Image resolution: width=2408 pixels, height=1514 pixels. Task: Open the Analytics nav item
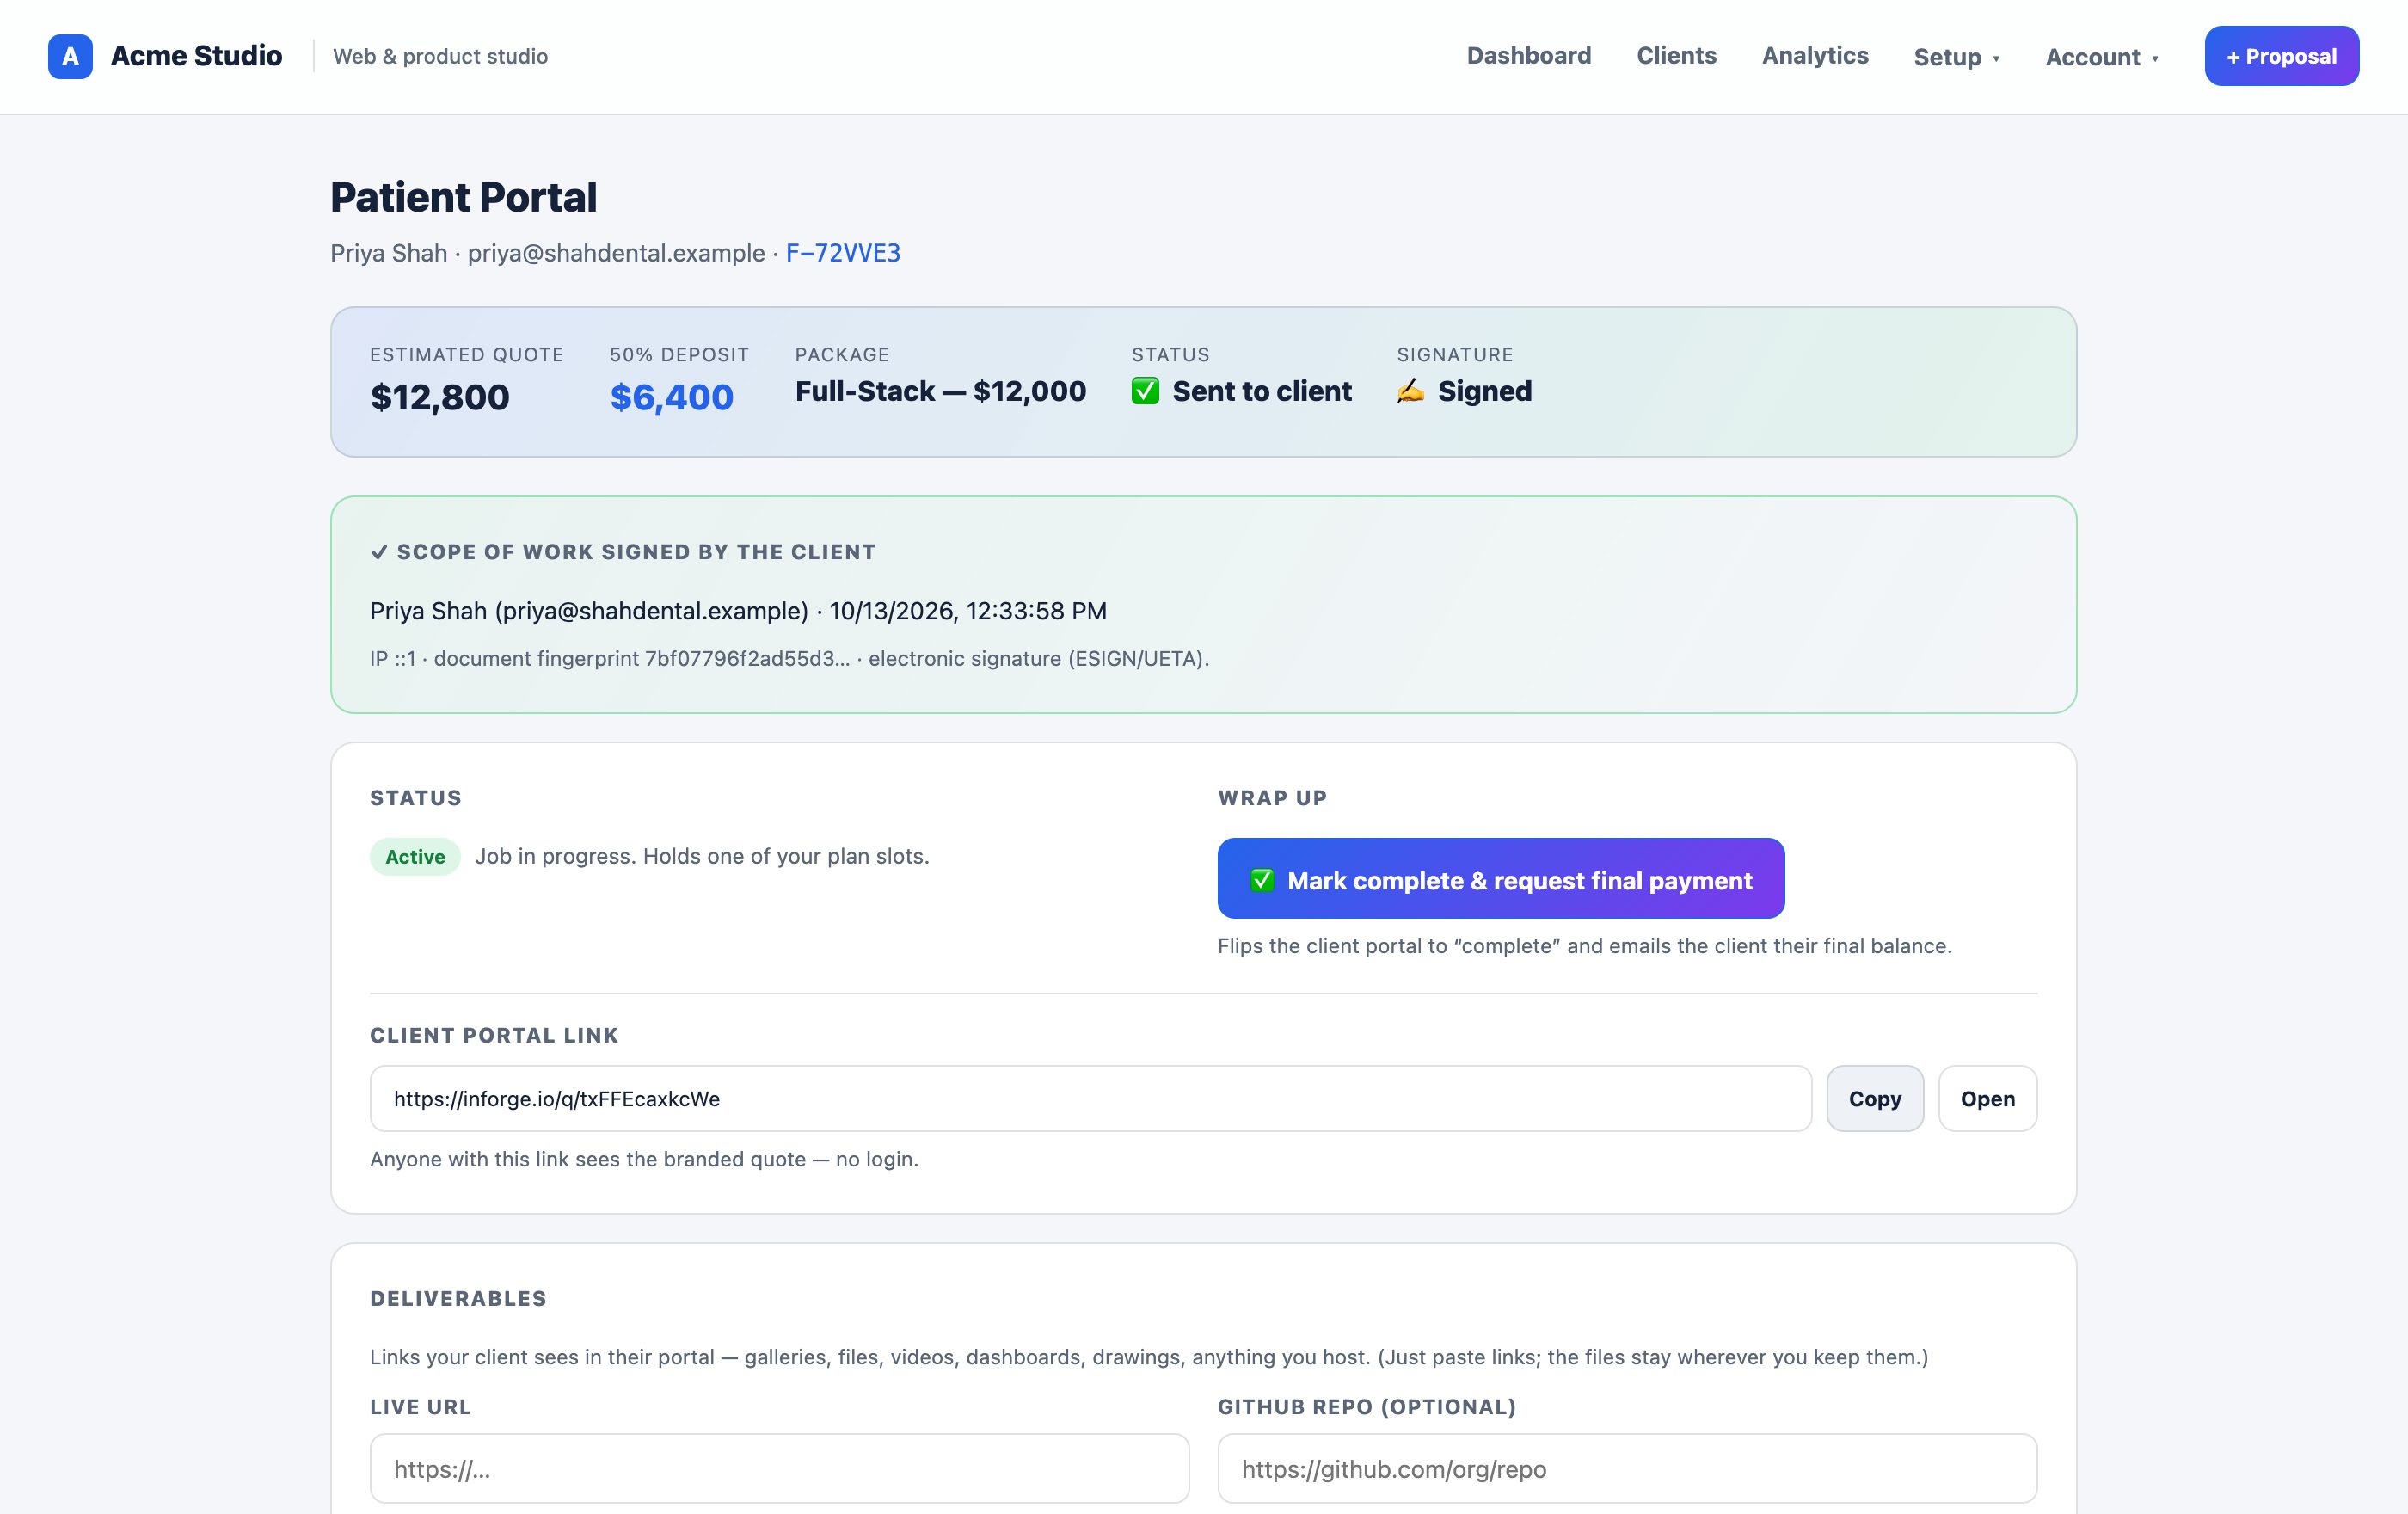click(x=1815, y=56)
